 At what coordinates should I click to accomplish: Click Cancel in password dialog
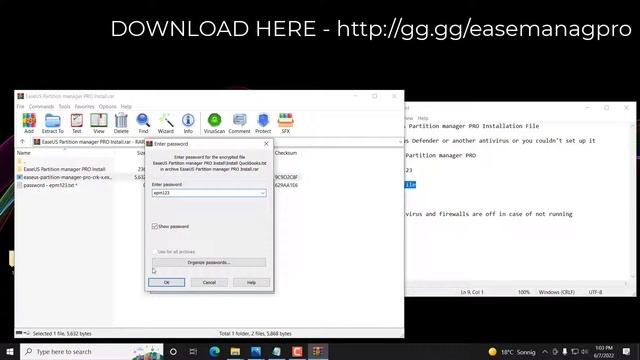pyautogui.click(x=209, y=282)
